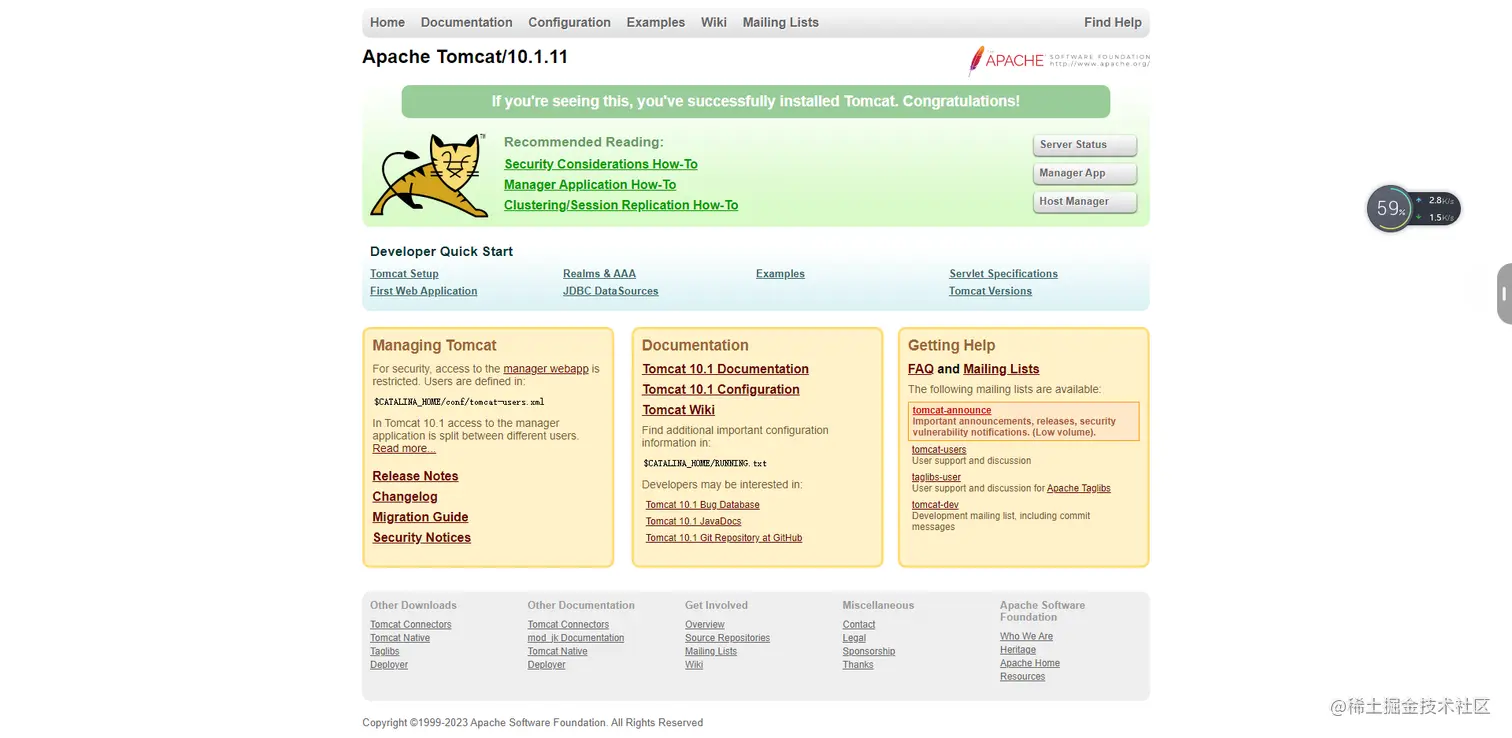Click the Read more... link
This screenshot has height=738, width=1512.
404,448
